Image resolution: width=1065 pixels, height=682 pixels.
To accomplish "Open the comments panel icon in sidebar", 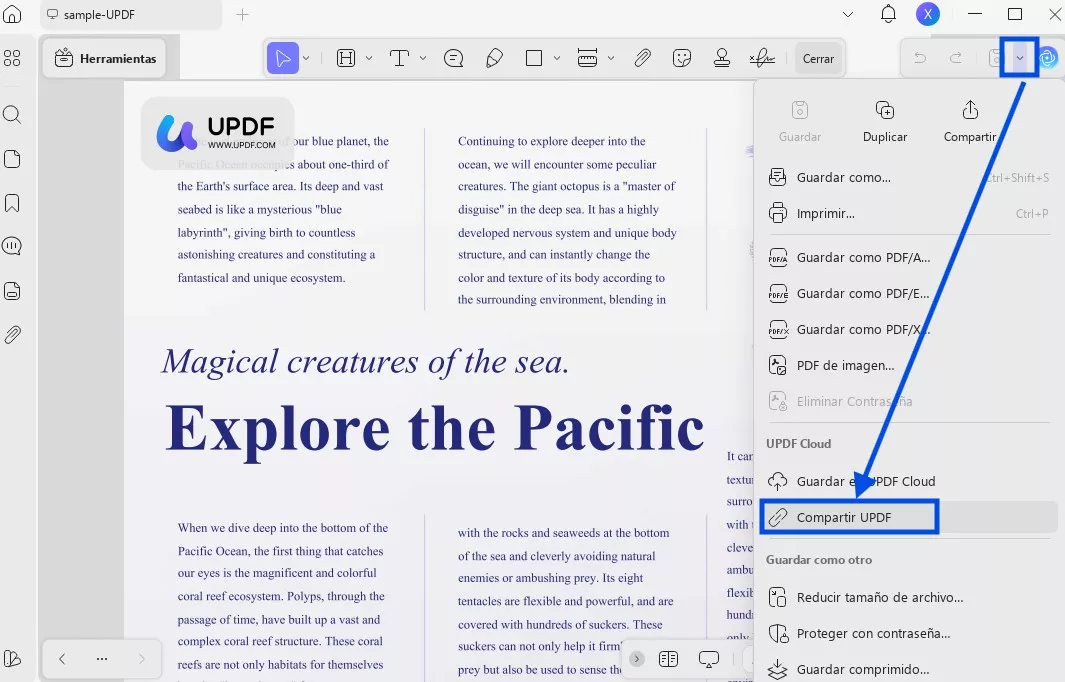I will tap(12, 246).
